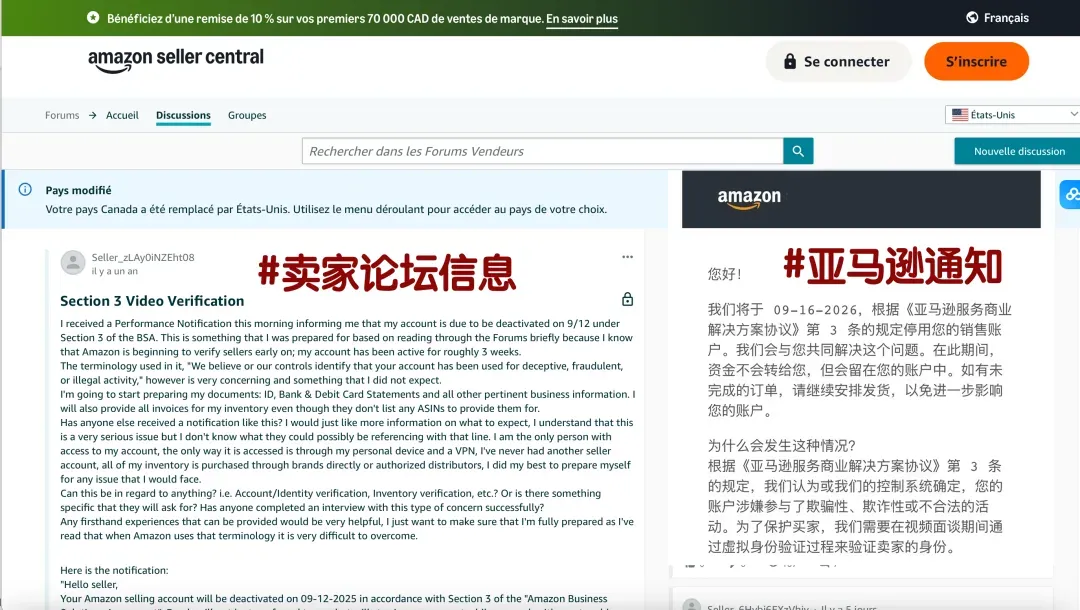Click the '您好!' greeting in notification

pyautogui.click(x=725, y=274)
